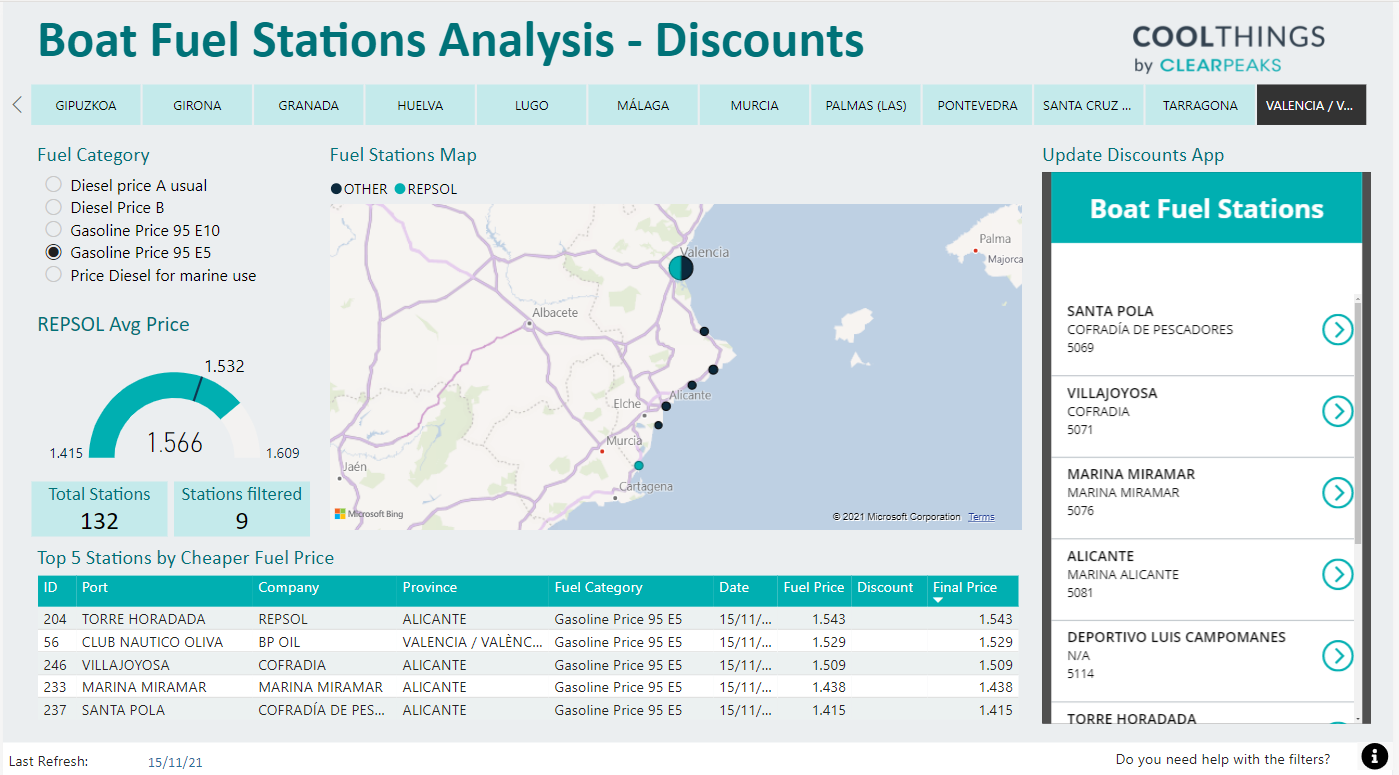The height and width of the screenshot is (775, 1399).
Task: Switch to PONTEVEDRA province tab
Action: coord(977,105)
